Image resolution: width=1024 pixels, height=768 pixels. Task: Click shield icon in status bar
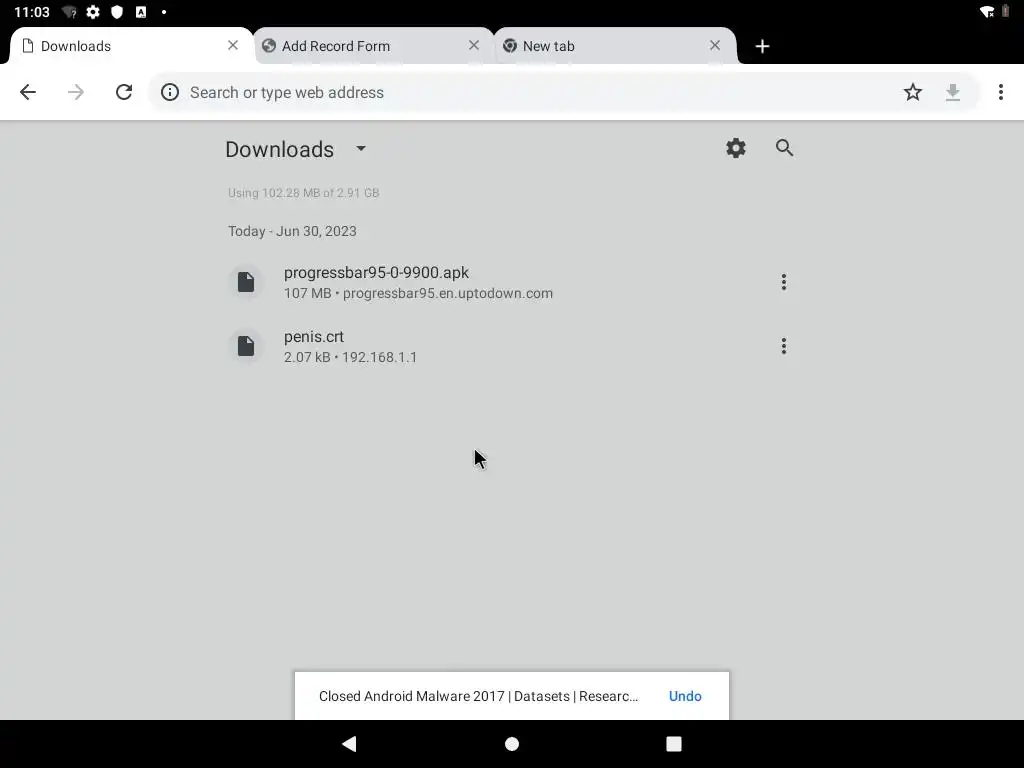click(x=117, y=12)
